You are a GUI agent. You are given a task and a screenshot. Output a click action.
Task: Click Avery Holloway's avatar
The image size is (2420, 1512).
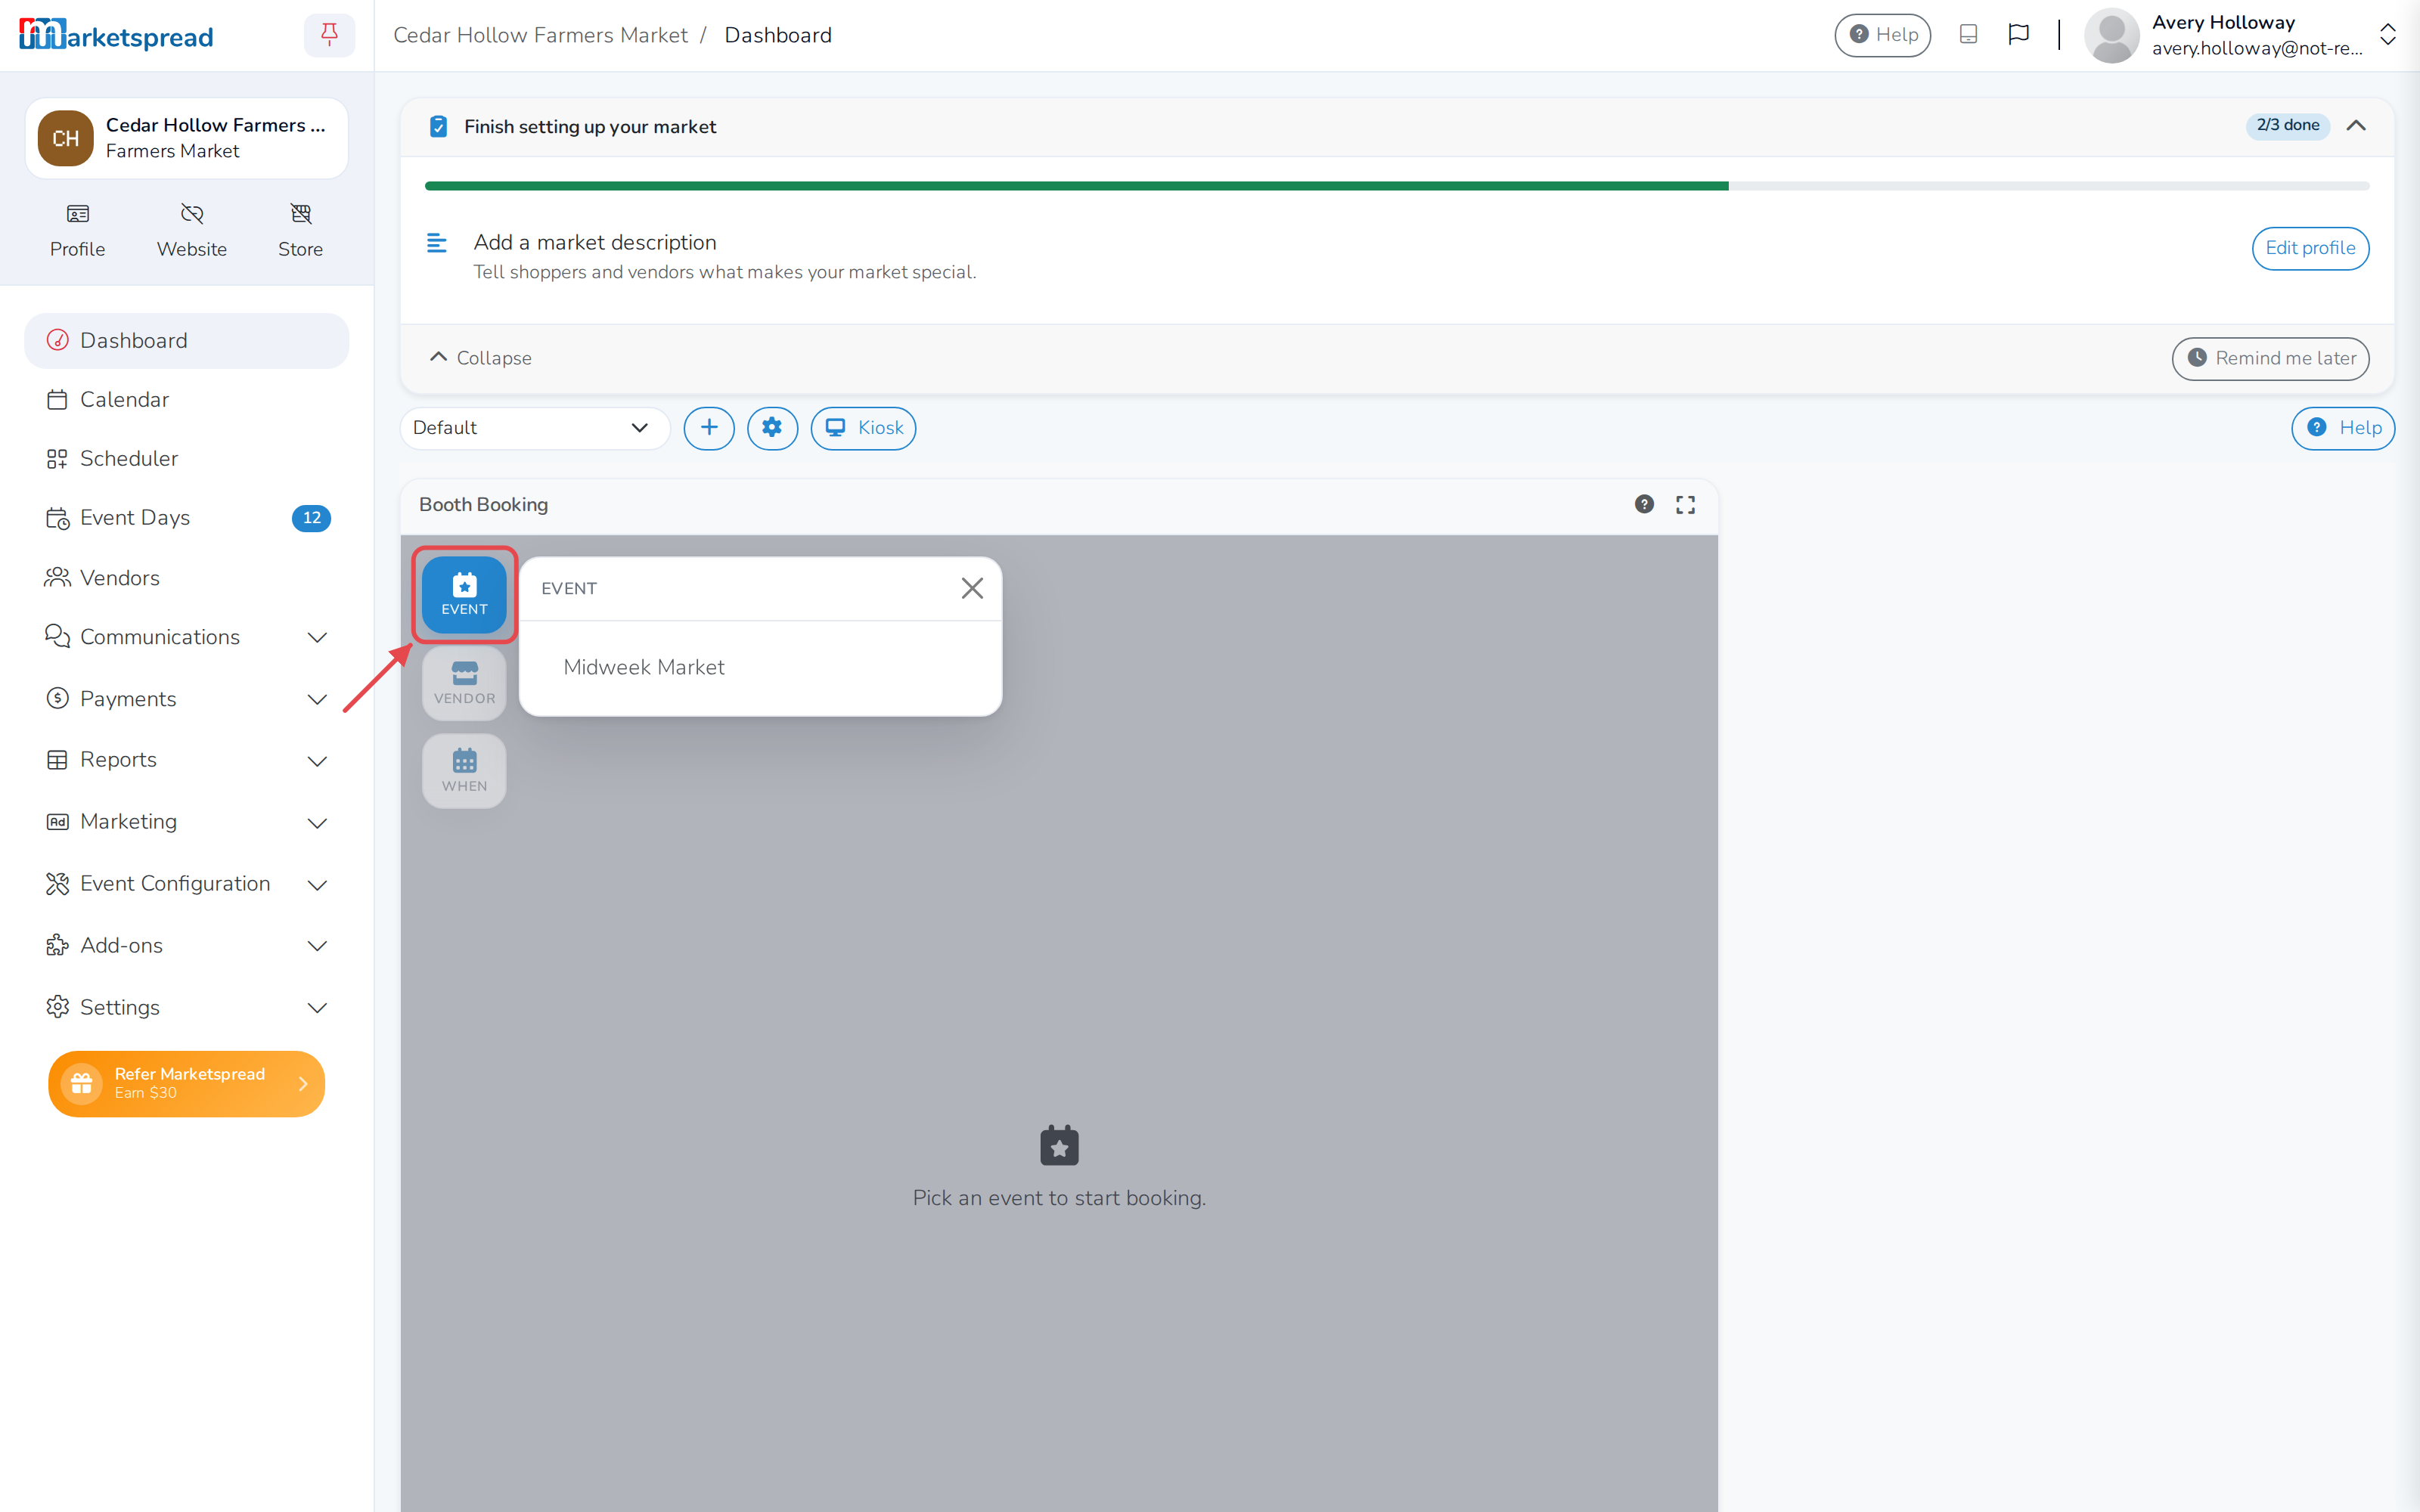[2111, 35]
